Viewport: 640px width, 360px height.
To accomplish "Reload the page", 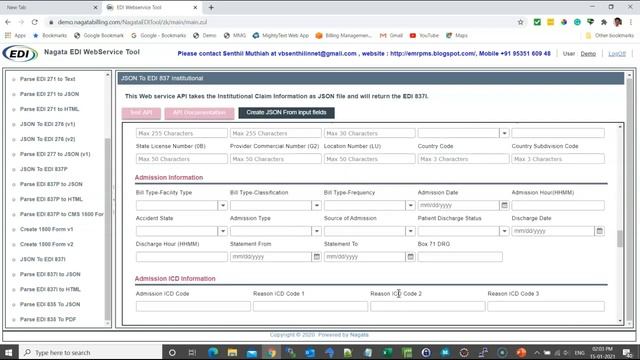I will (x=35, y=22).
